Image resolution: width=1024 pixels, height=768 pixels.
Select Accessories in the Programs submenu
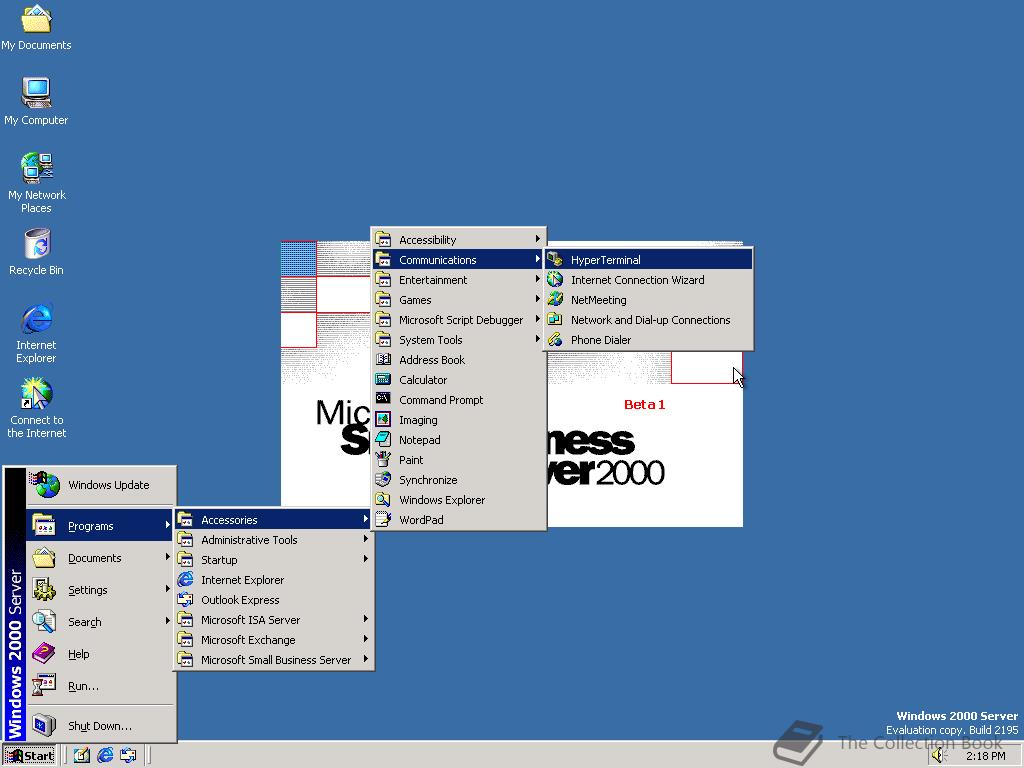tap(274, 520)
